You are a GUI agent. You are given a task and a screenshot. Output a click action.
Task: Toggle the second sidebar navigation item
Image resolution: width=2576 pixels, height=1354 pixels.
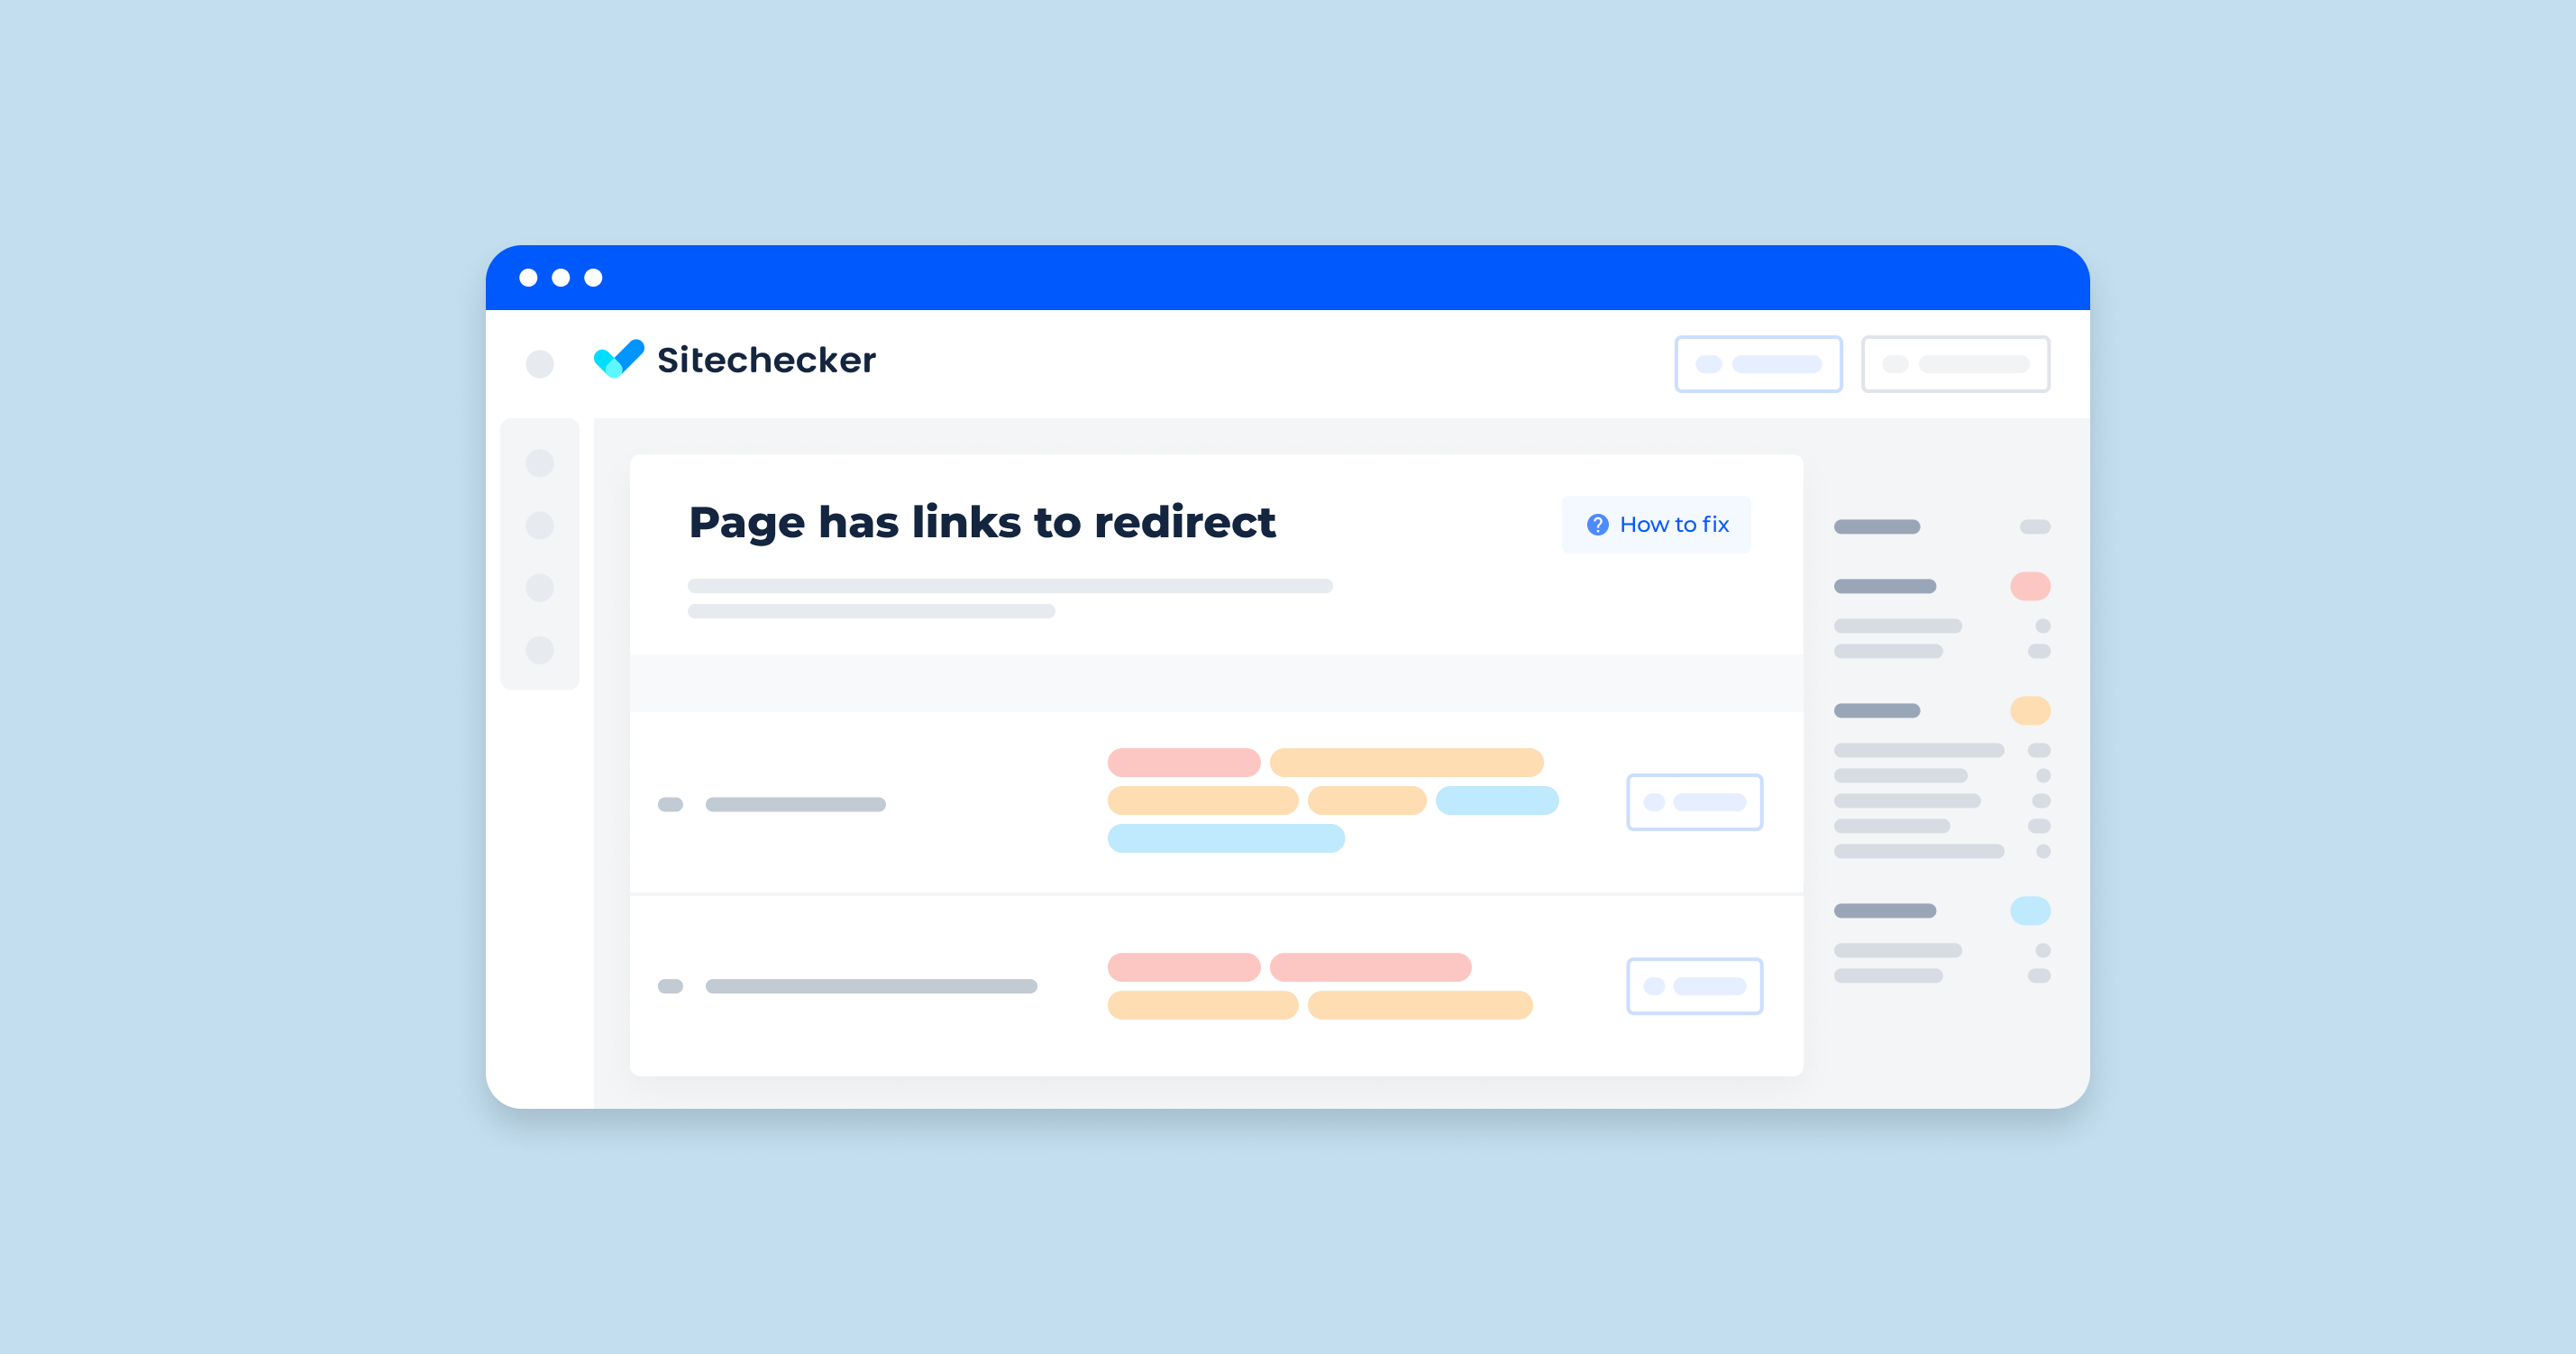click(540, 531)
